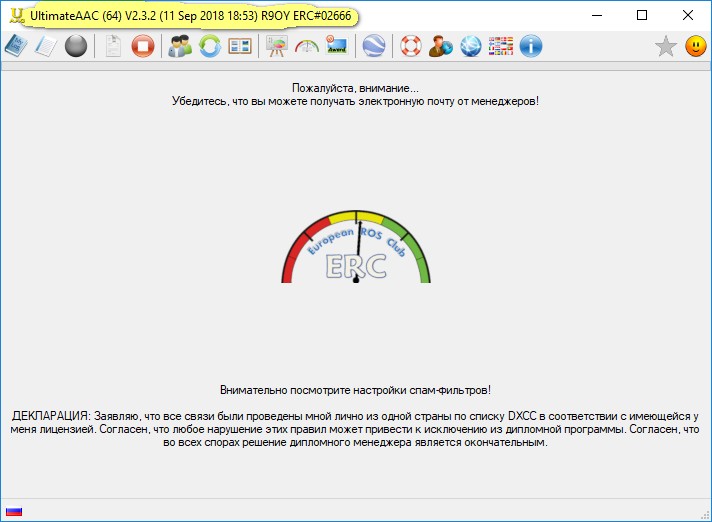Open the blue web globe icon

[470, 46]
